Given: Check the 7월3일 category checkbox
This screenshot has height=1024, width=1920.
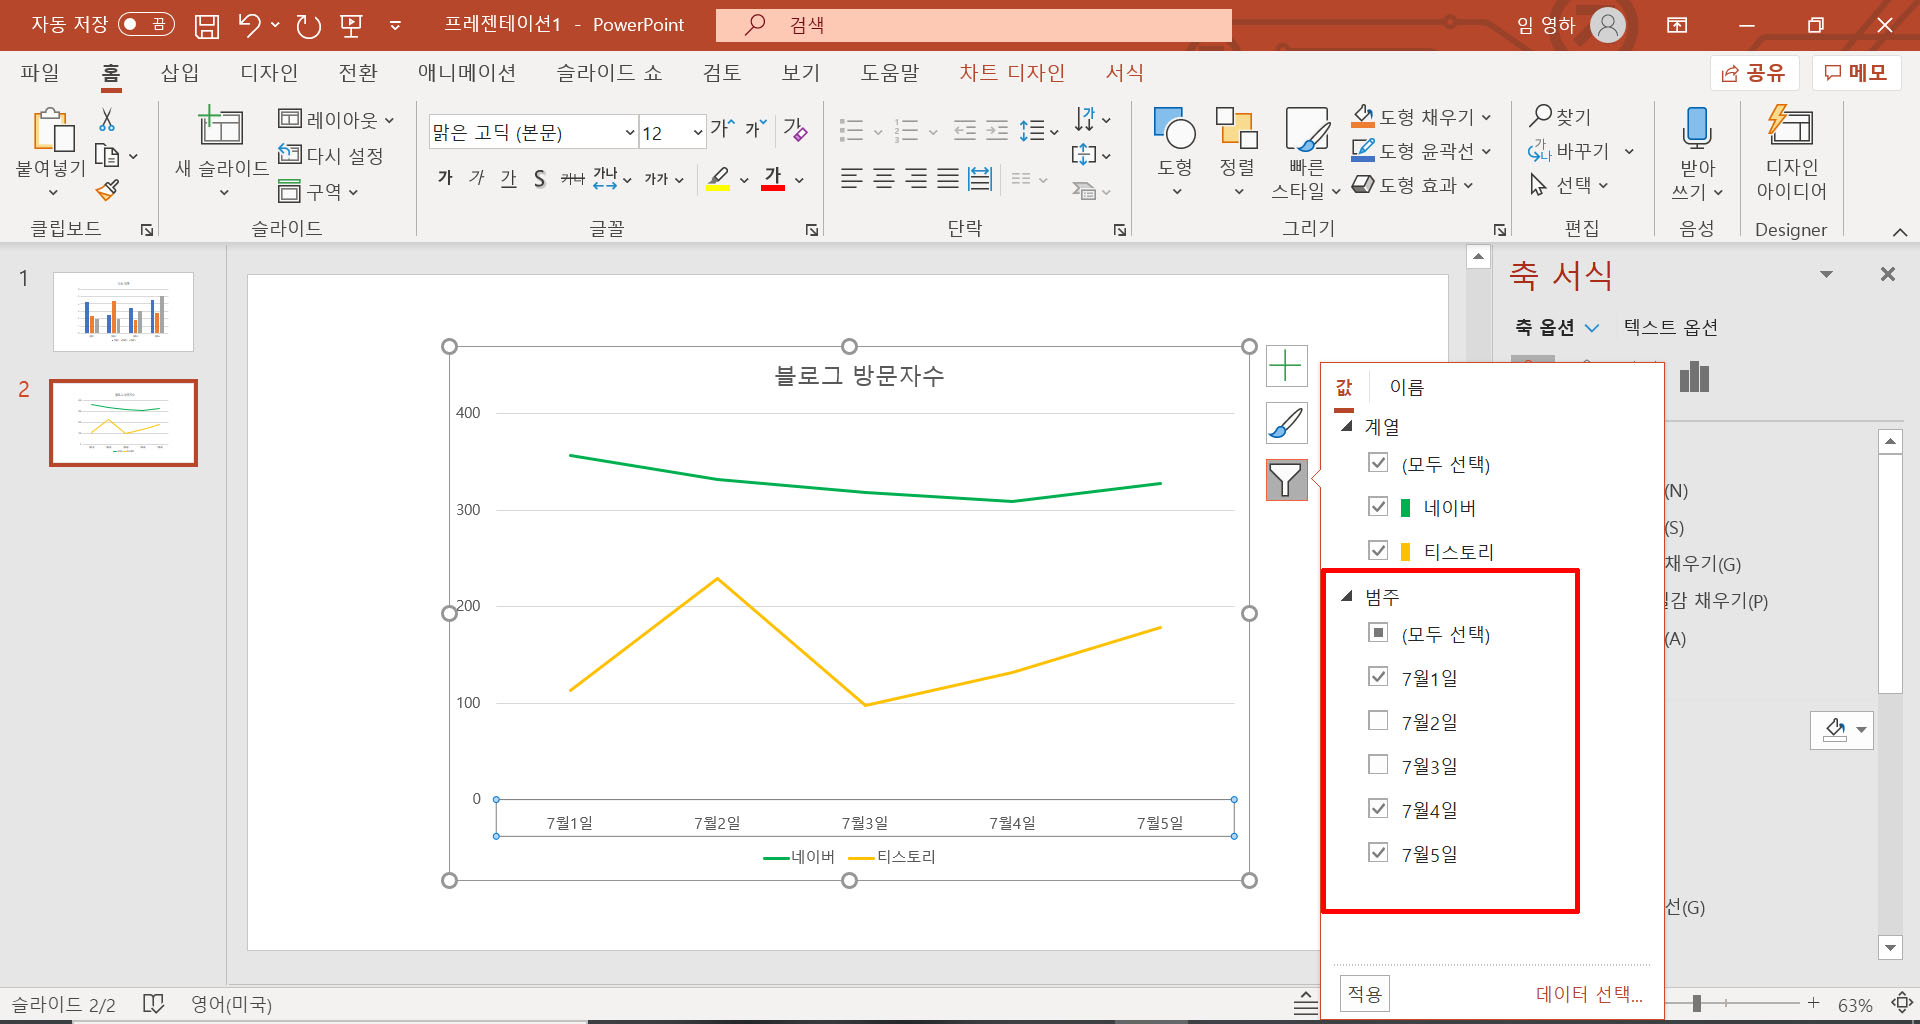Looking at the screenshot, I should [1378, 765].
